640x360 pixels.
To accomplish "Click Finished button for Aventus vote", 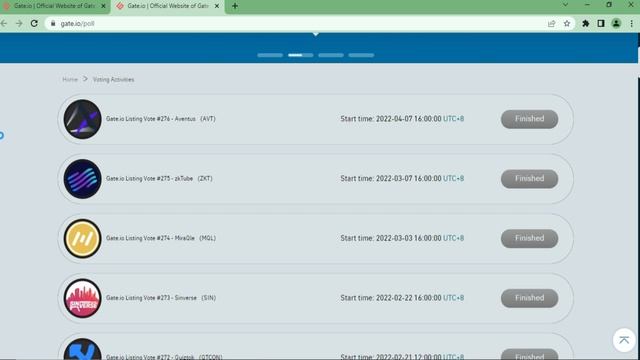I will [x=529, y=119].
